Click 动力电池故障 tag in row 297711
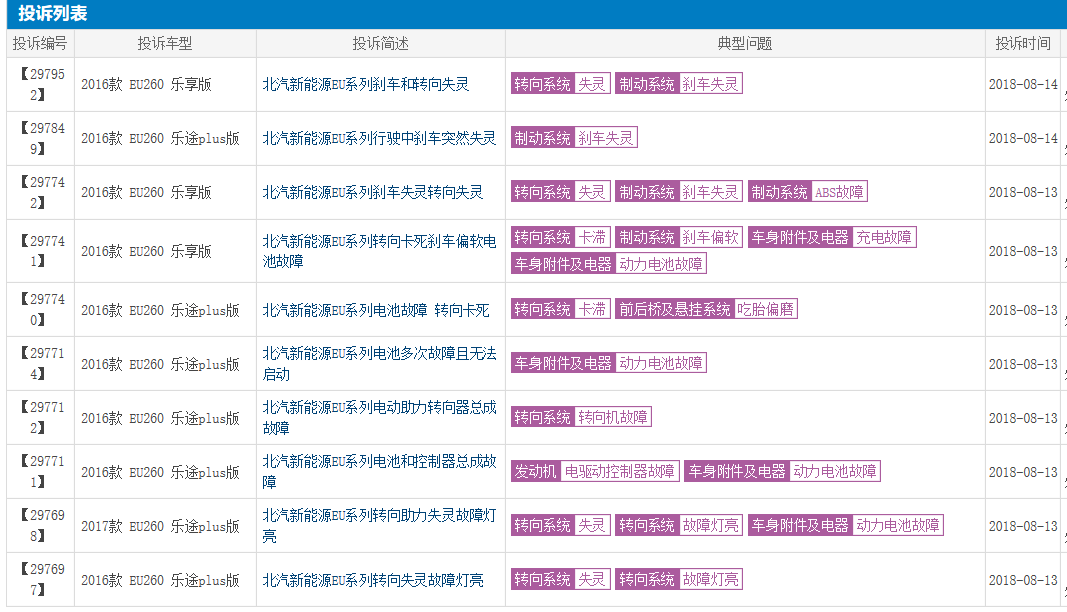The width and height of the screenshot is (1067, 612). pos(783,471)
